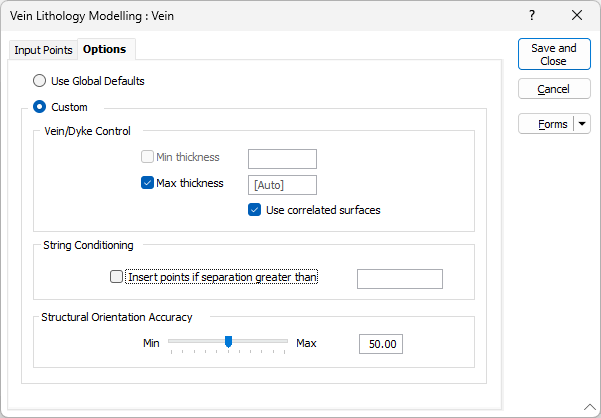Disable Use correlated surfaces
The image size is (601, 418).
[x=255, y=210]
